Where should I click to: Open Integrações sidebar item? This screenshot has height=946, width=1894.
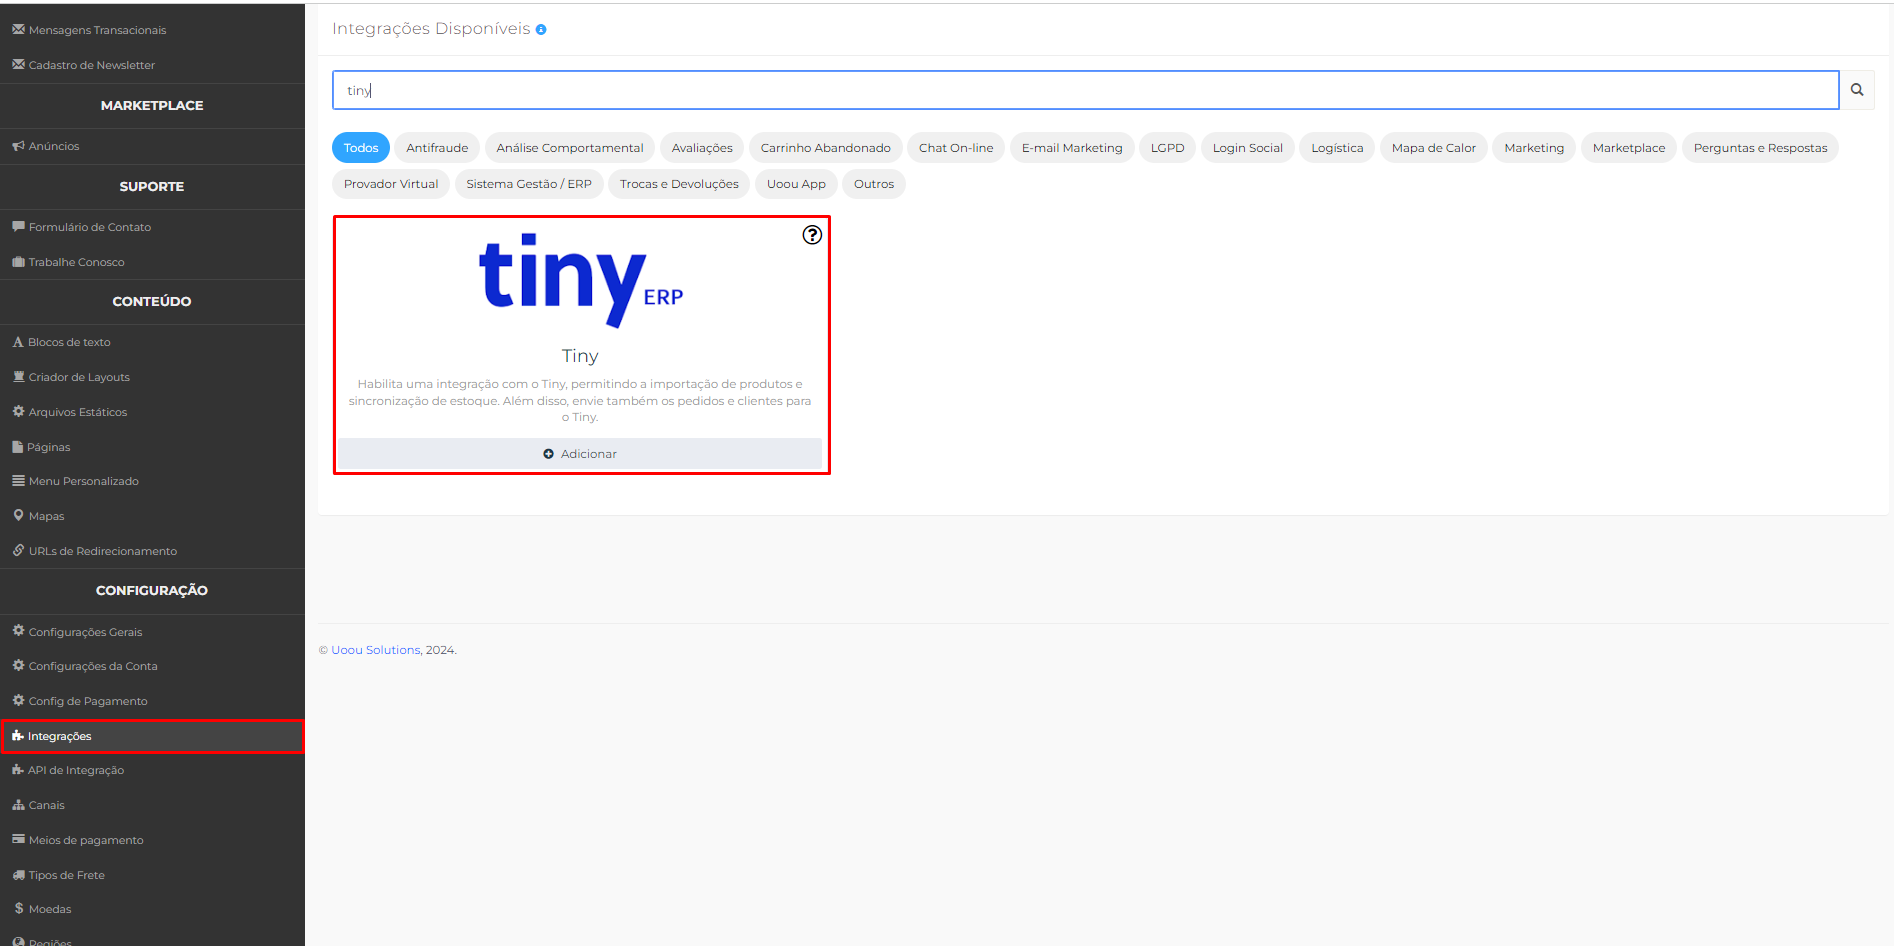pos(152,736)
